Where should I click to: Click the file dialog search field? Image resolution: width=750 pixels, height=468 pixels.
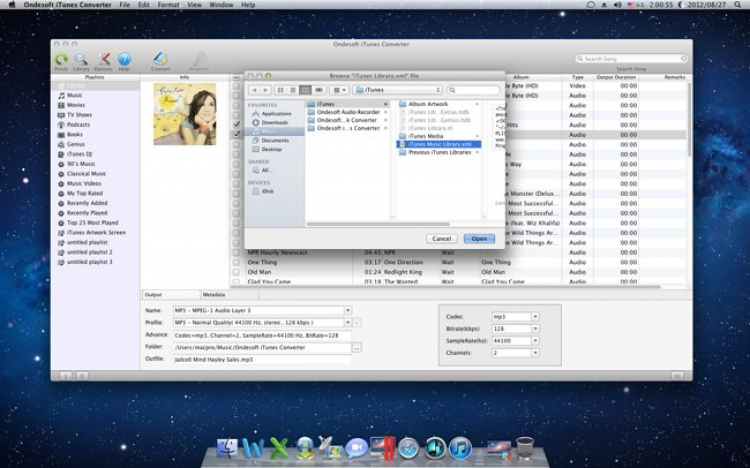point(474,90)
